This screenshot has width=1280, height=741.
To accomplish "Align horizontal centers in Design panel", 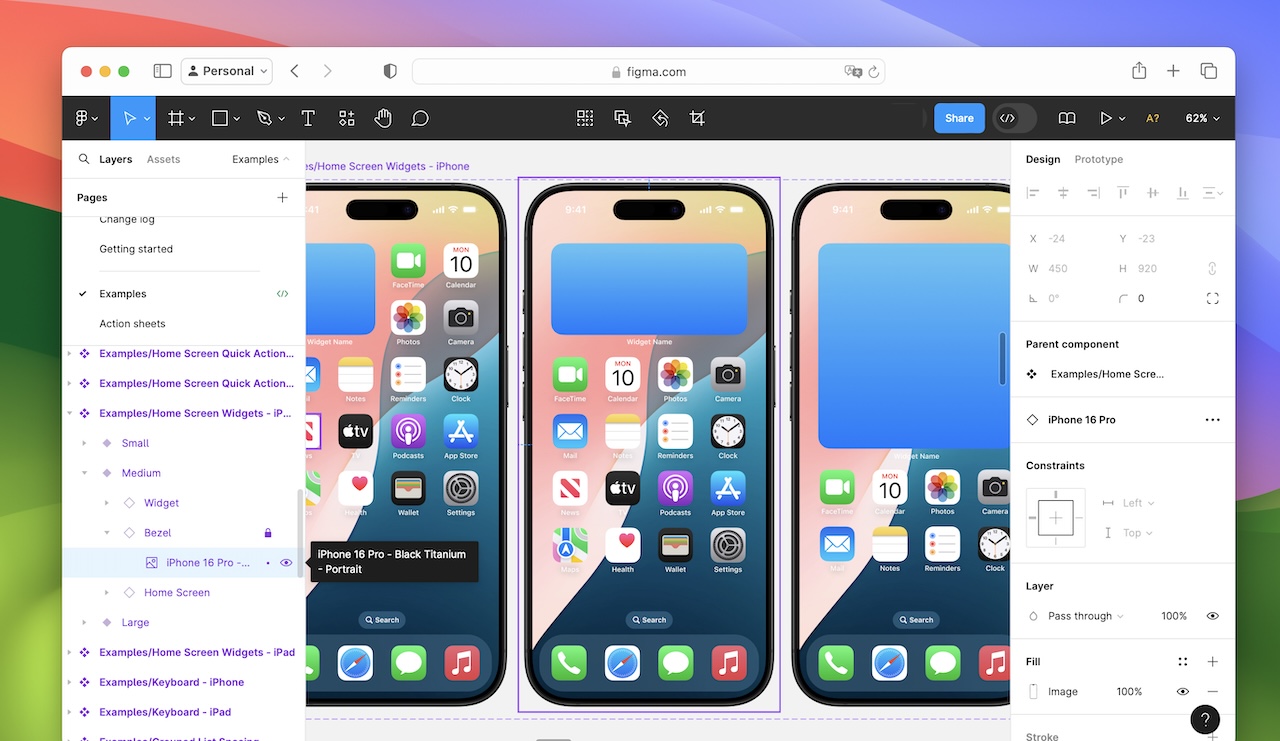I will [x=1063, y=193].
